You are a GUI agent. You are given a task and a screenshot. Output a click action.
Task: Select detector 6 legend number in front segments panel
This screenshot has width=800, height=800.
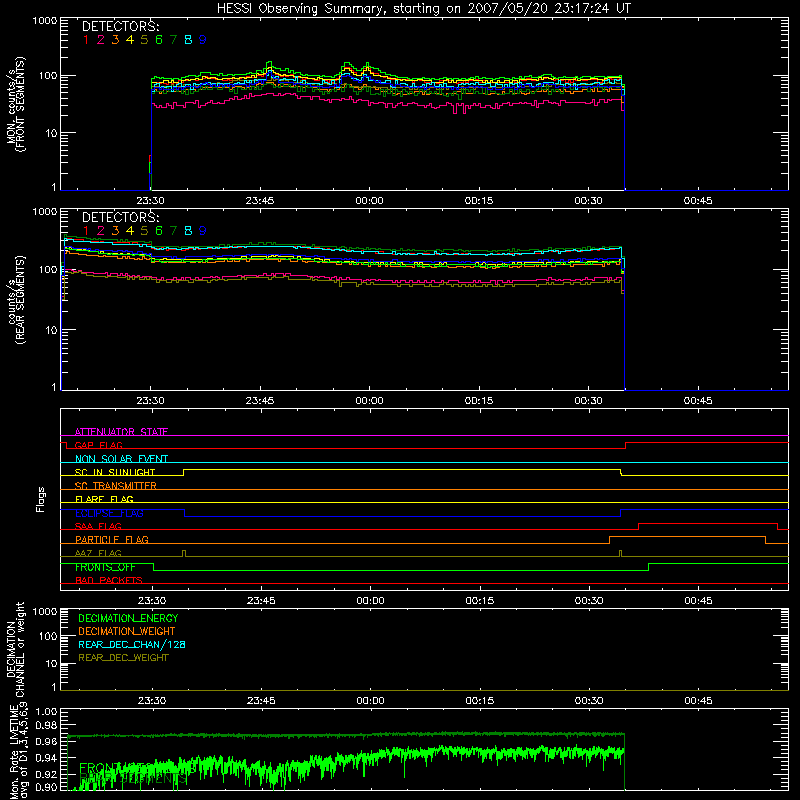coord(159,40)
